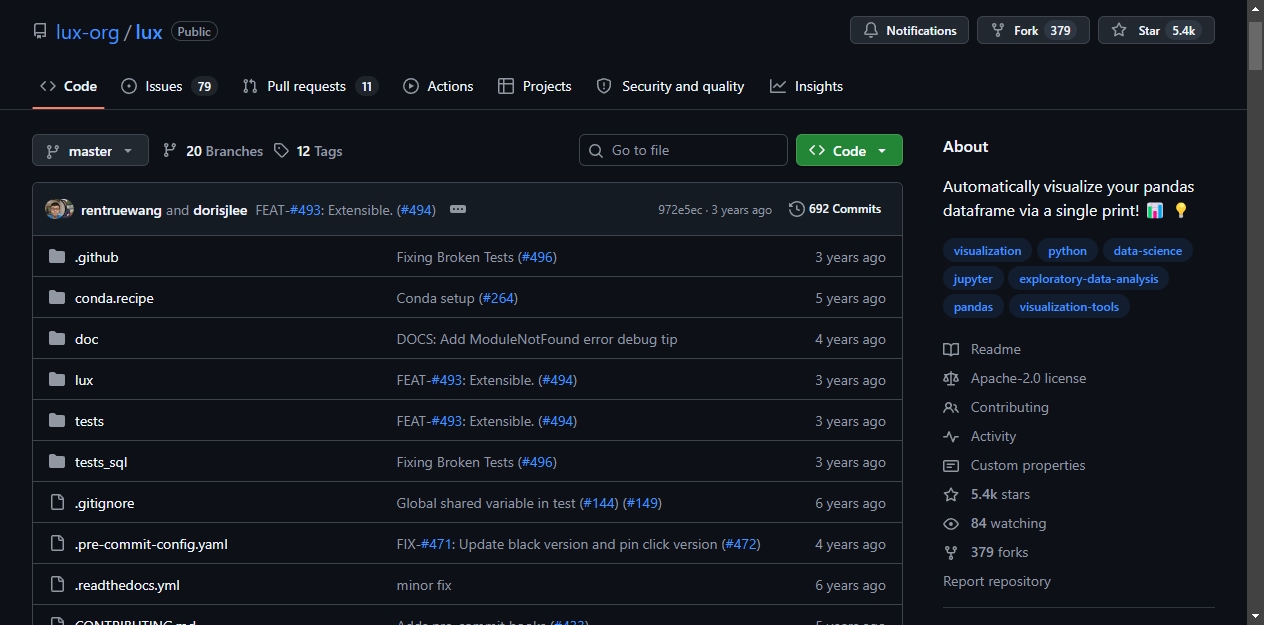Image resolution: width=1264 pixels, height=625 pixels.
Task: Expand the commit message ellipsis button
Action: pyautogui.click(x=458, y=209)
